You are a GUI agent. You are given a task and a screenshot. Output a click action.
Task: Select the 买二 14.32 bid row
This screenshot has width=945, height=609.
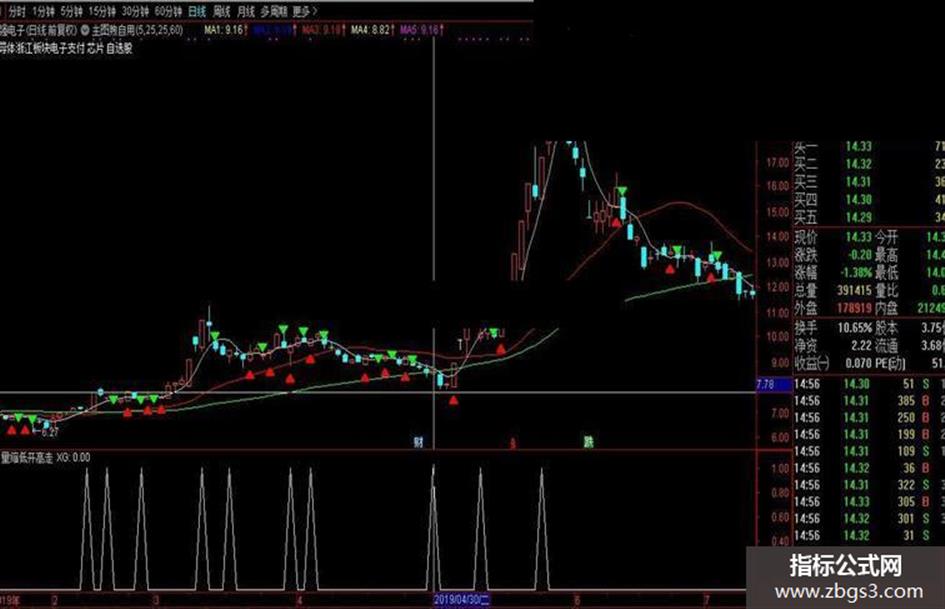tap(868, 163)
